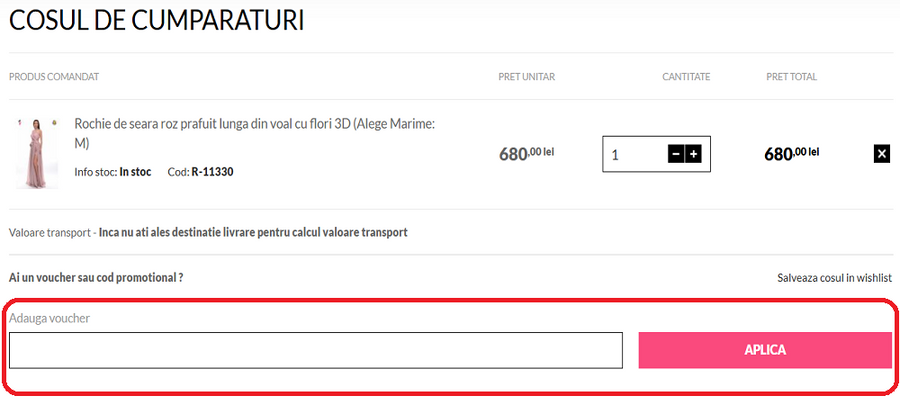Decrease quantity with the minus button

point(676,154)
